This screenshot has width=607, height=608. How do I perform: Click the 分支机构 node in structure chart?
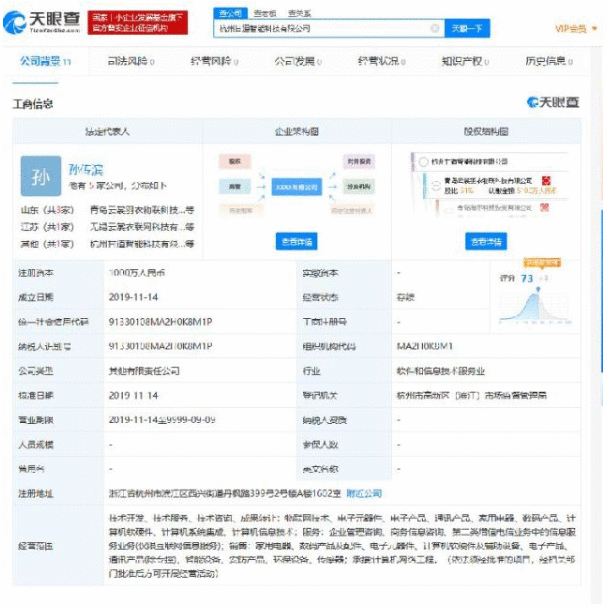[x=359, y=187]
